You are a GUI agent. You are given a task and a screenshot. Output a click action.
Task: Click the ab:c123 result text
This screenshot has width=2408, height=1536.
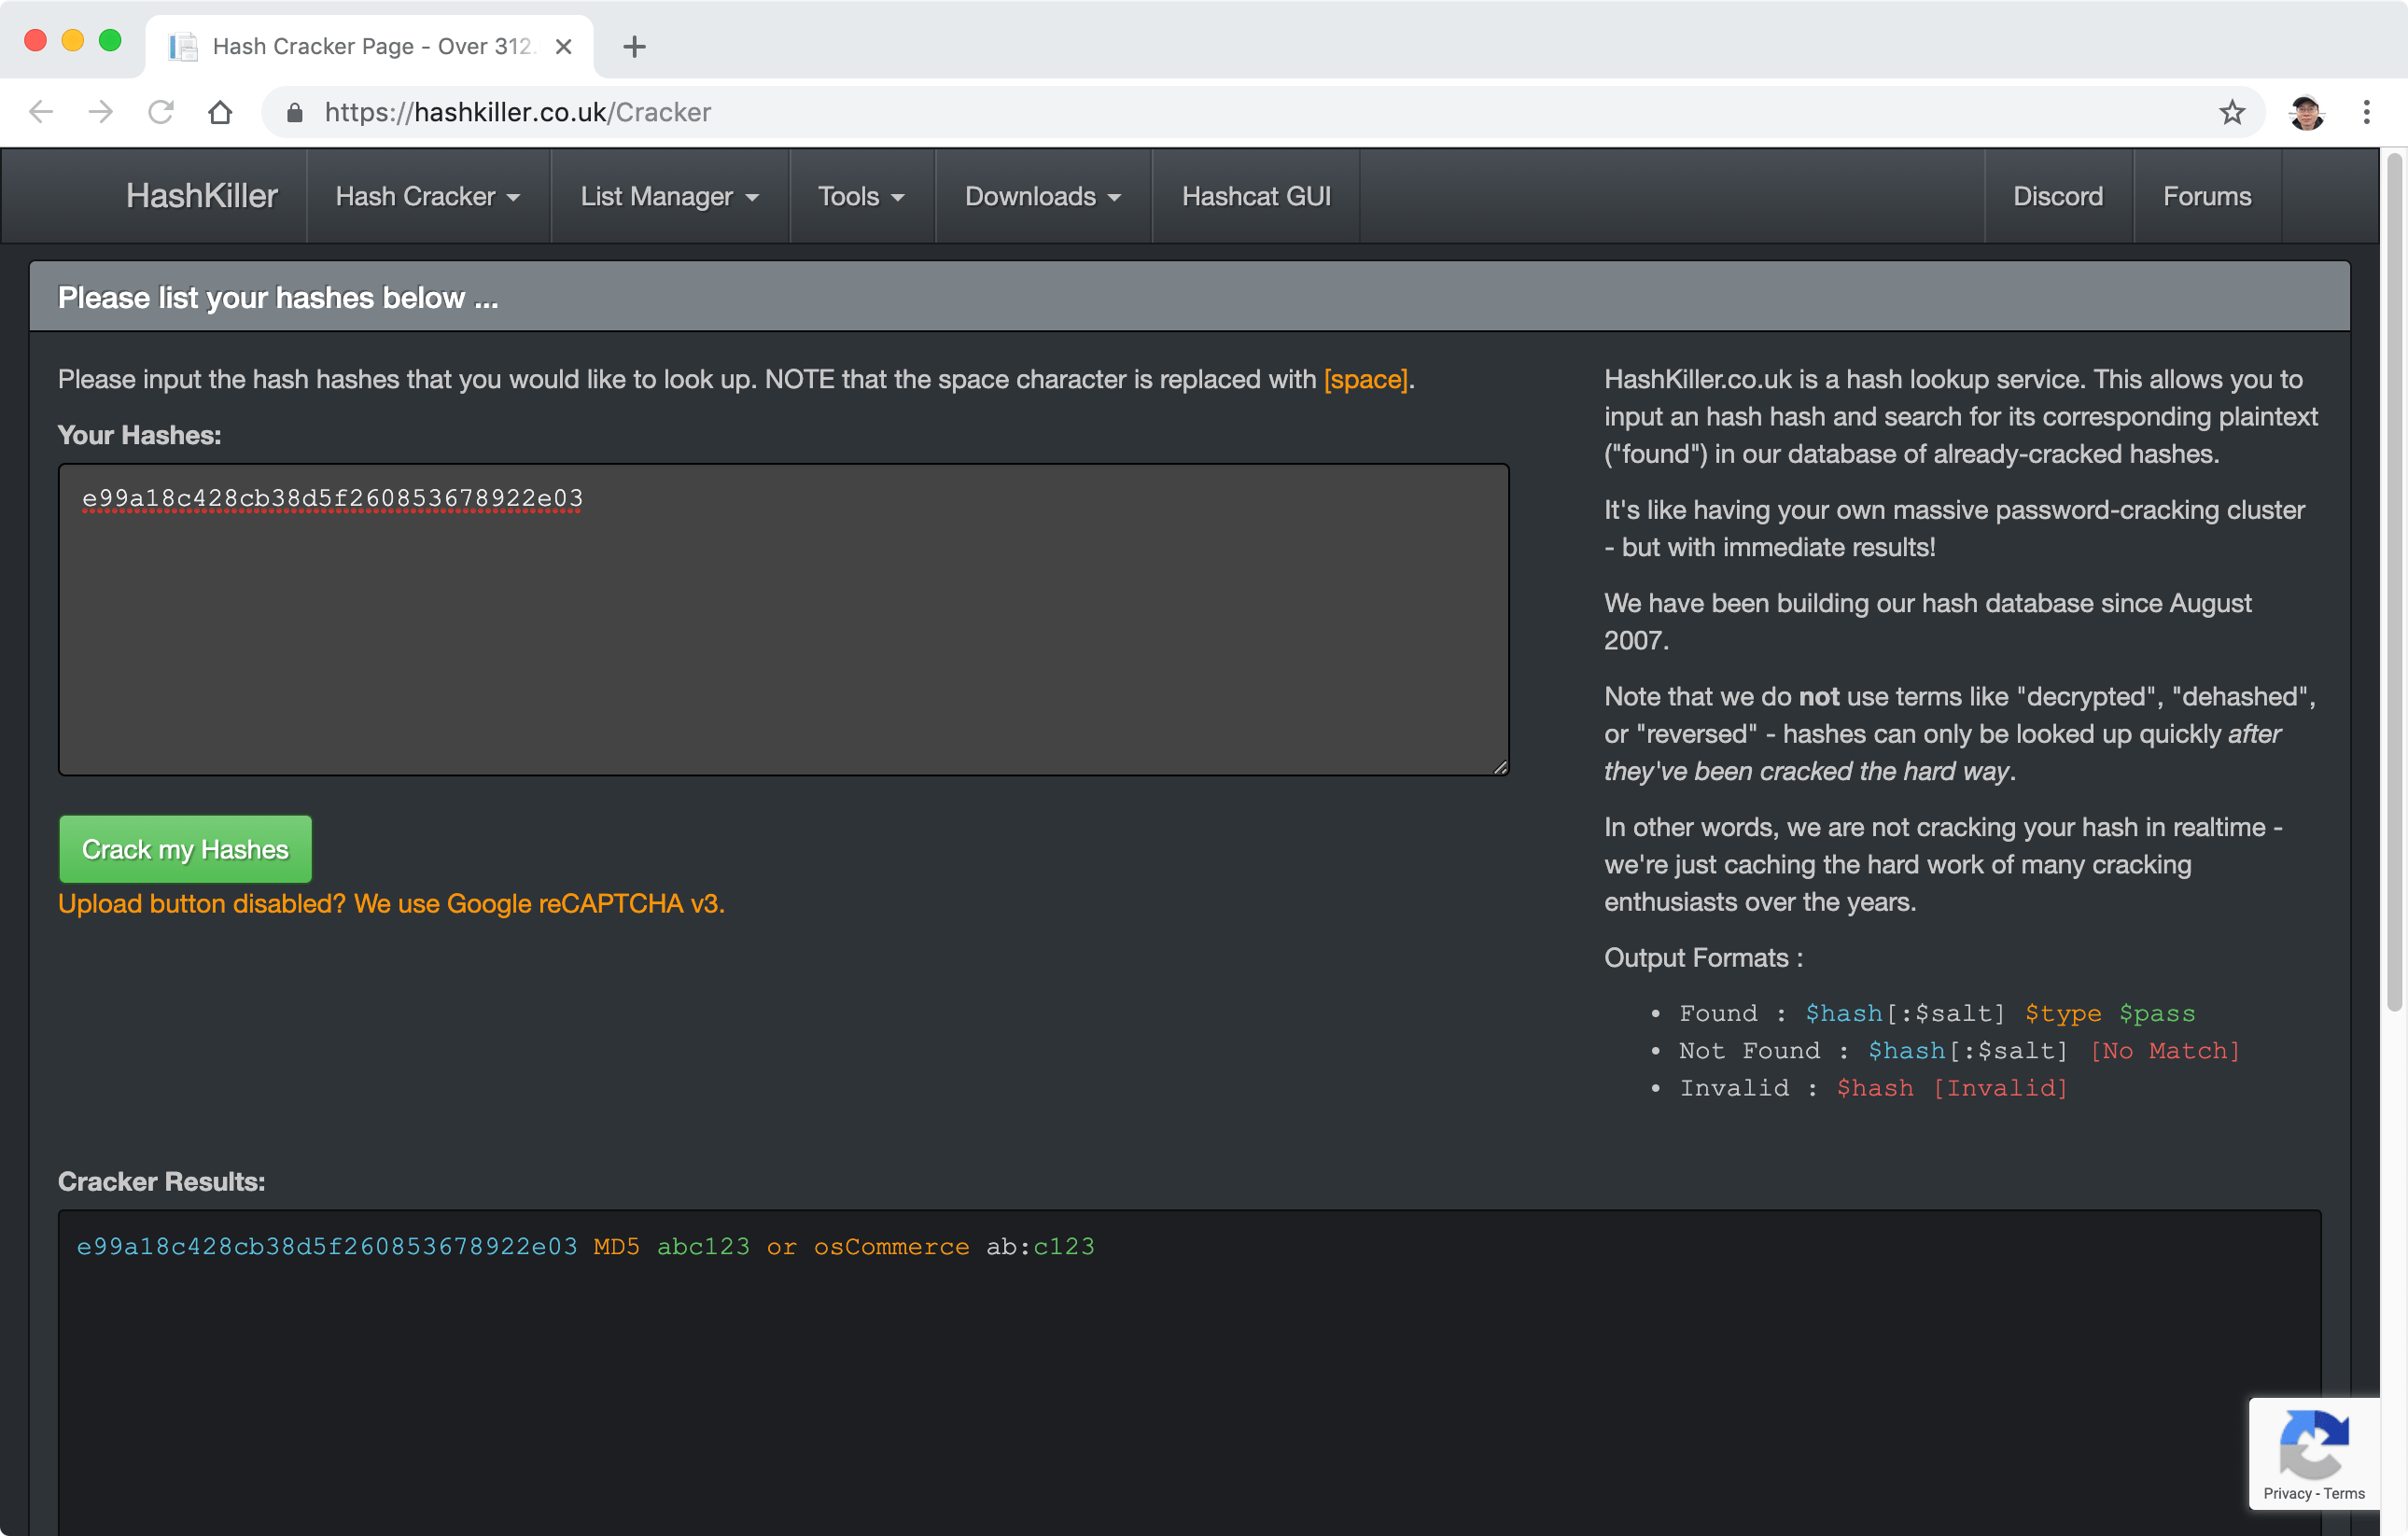point(1040,1246)
